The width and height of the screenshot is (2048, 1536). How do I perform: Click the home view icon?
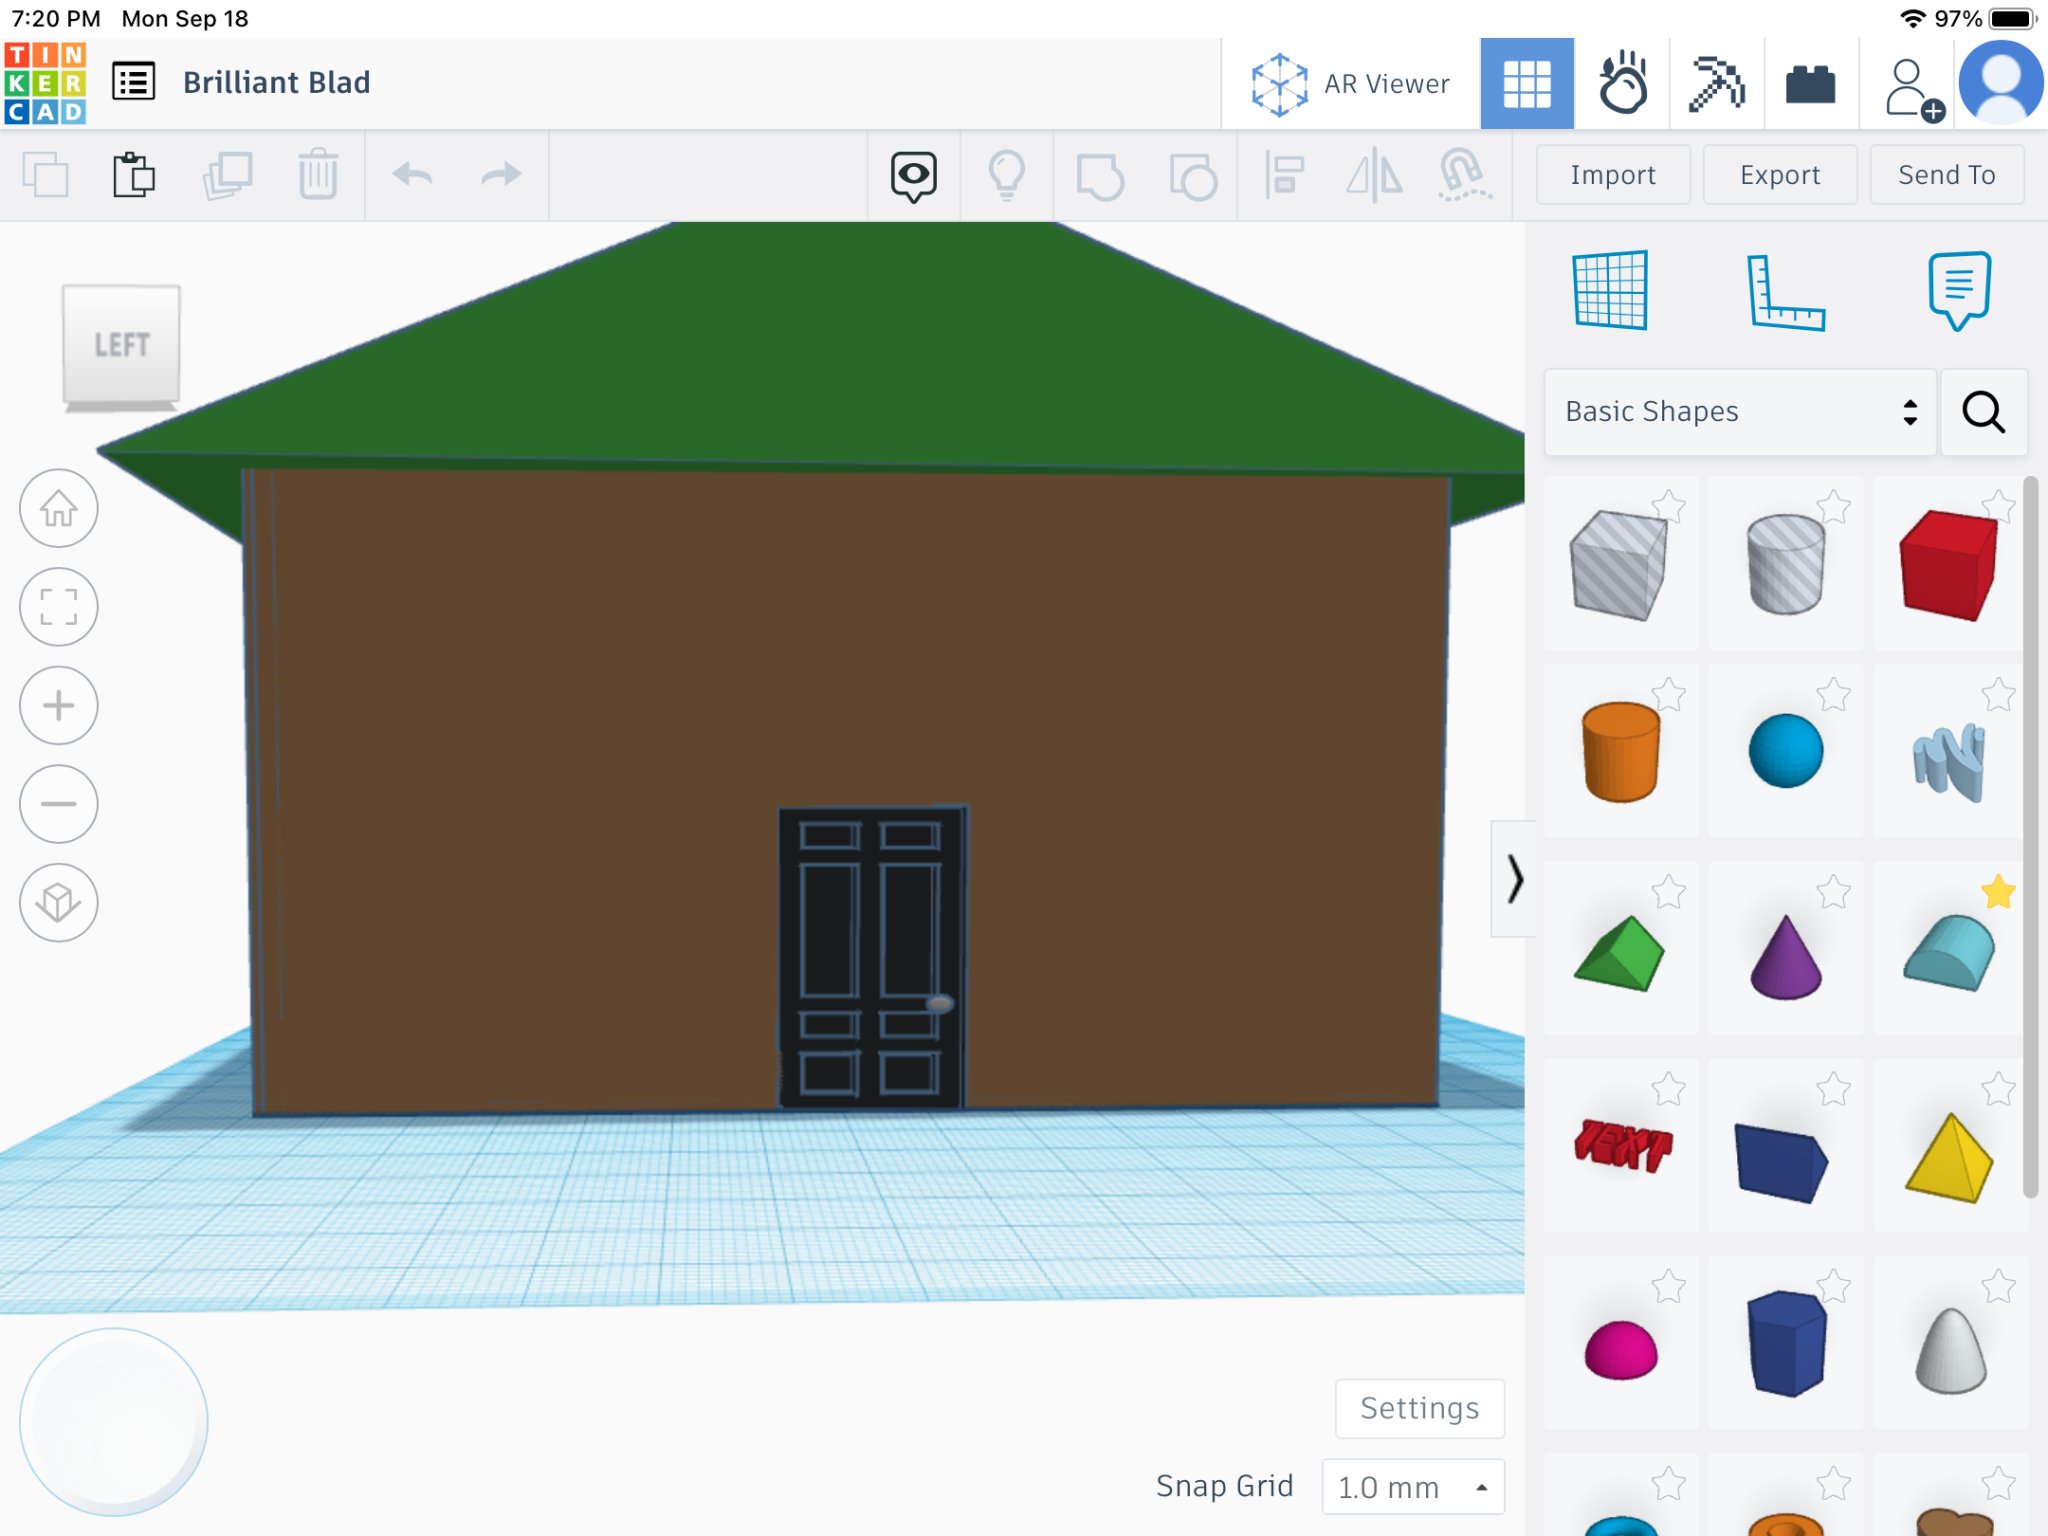(x=59, y=508)
